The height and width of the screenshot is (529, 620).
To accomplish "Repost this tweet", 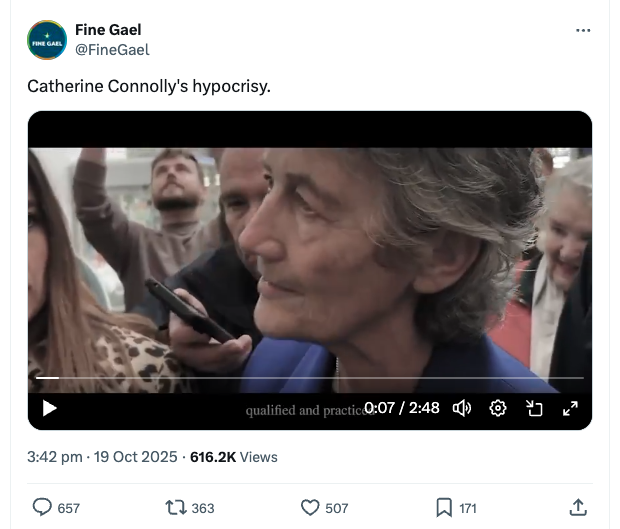I will click(177, 508).
